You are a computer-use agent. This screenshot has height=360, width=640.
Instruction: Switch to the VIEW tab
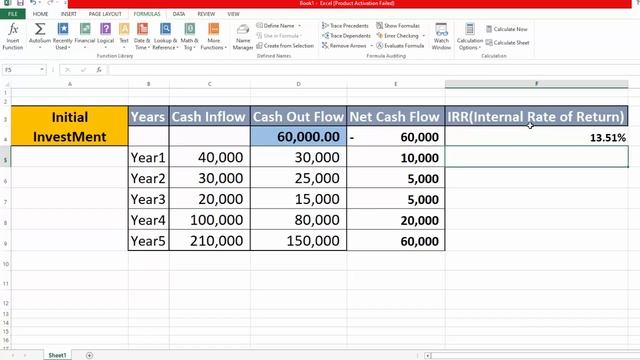pos(233,14)
